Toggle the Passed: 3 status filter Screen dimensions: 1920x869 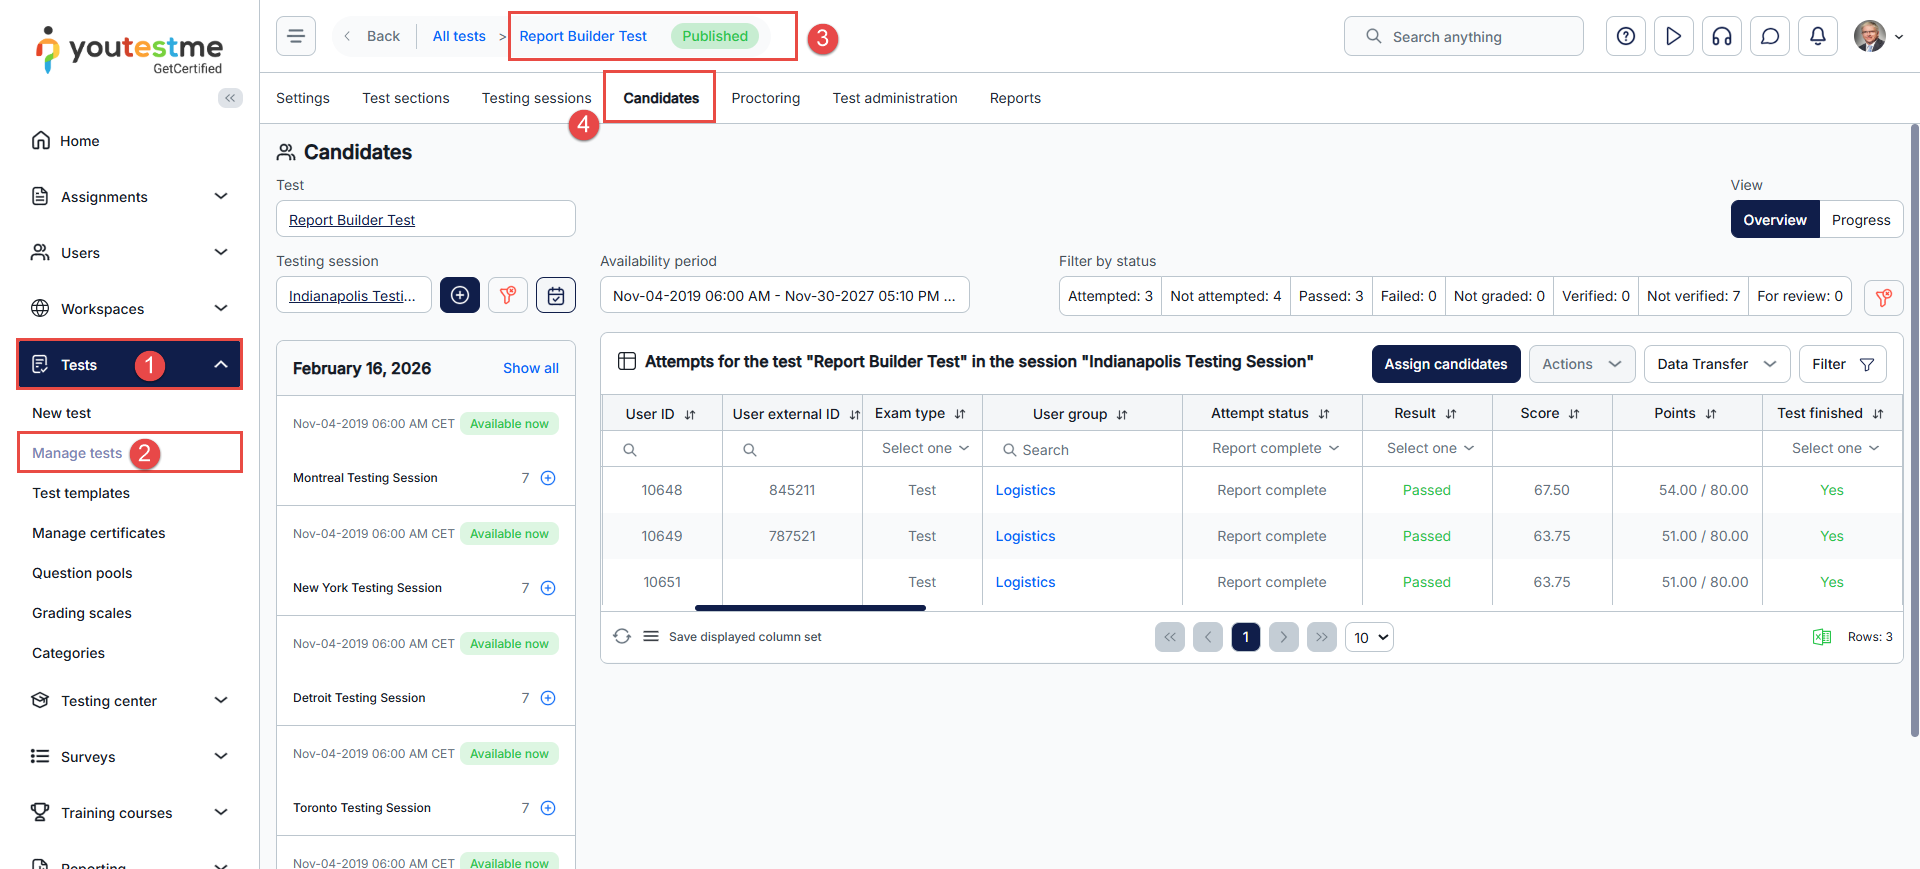point(1330,296)
